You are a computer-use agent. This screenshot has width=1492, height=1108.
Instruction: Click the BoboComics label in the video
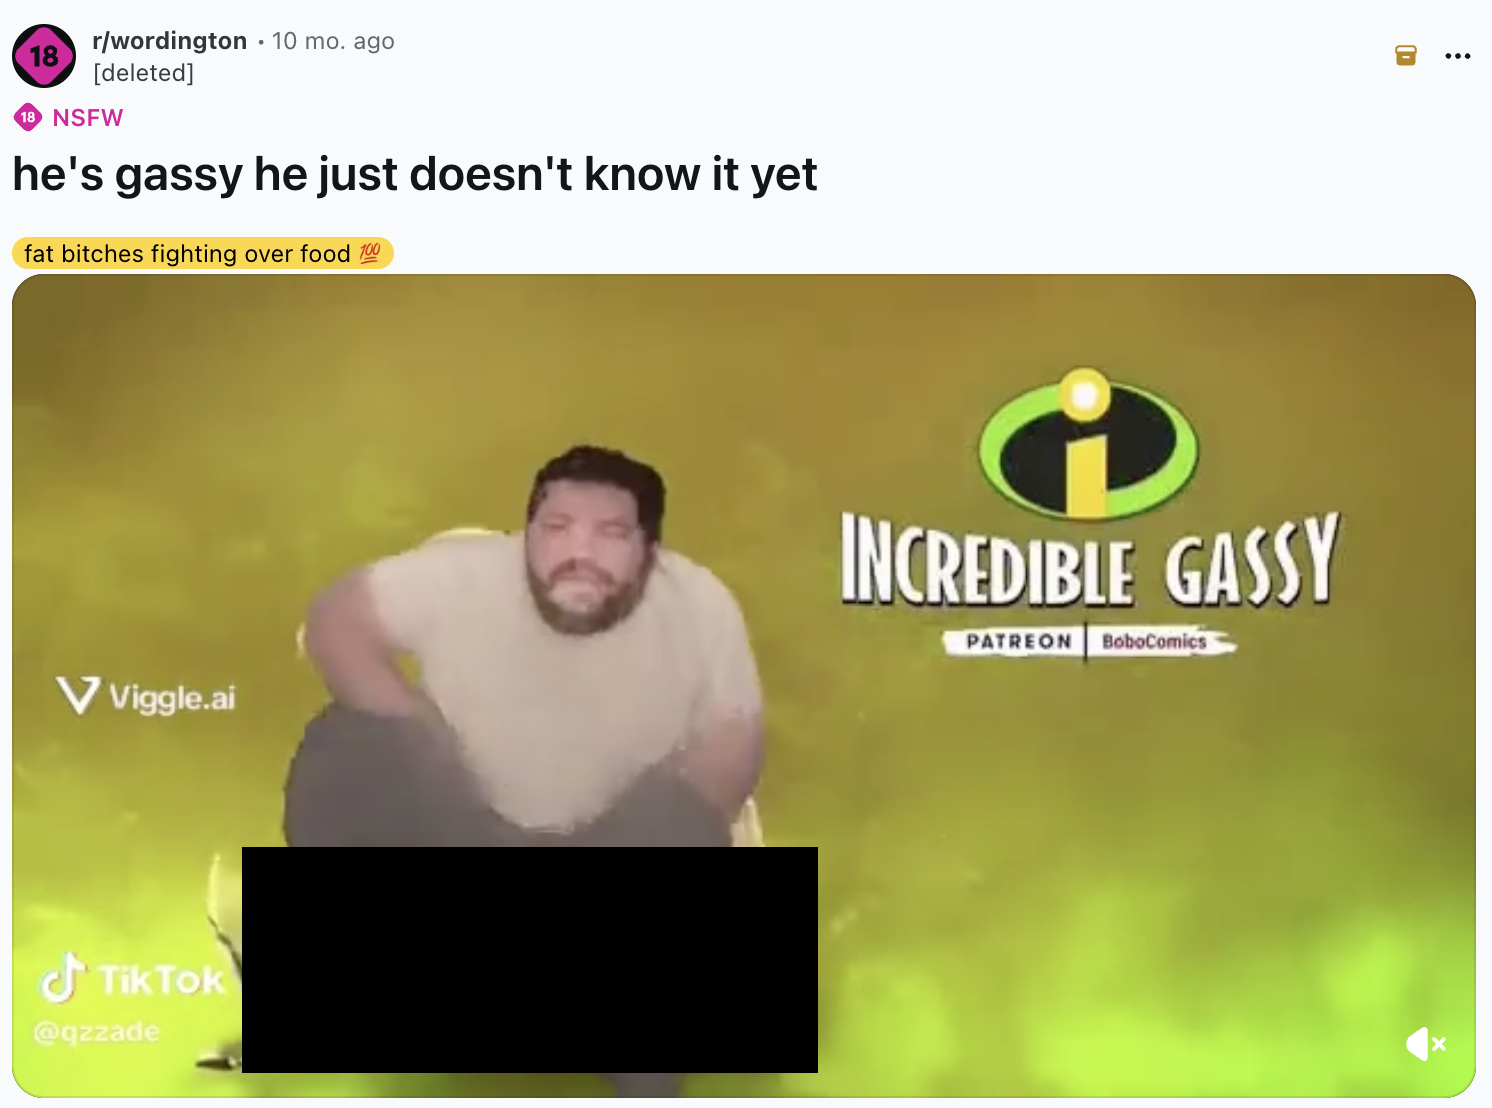(x=1154, y=641)
